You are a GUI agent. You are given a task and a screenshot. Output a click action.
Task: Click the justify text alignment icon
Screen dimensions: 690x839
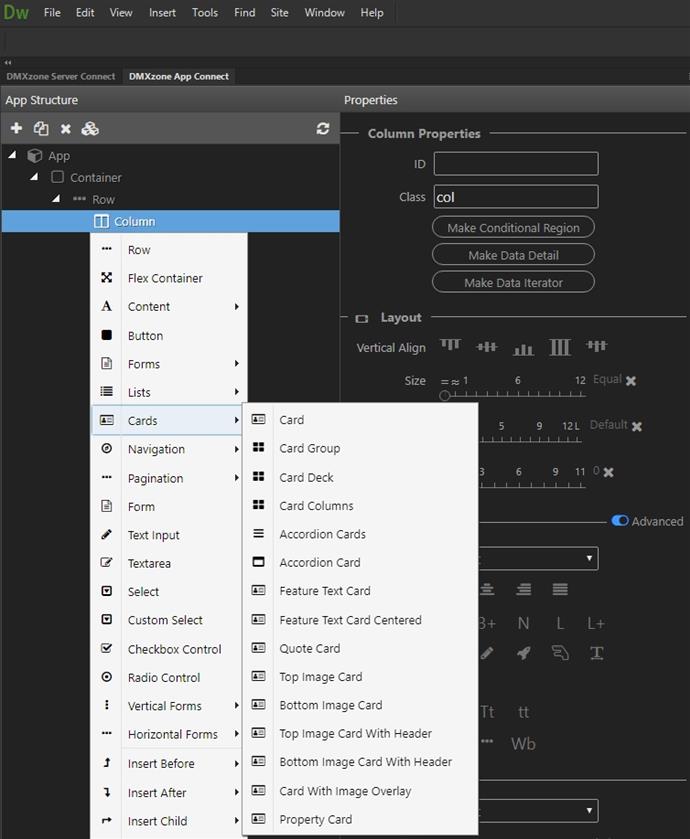click(x=560, y=589)
